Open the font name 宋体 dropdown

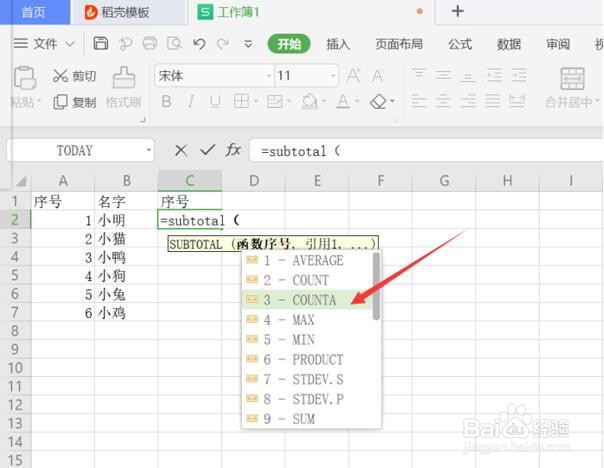(269, 75)
